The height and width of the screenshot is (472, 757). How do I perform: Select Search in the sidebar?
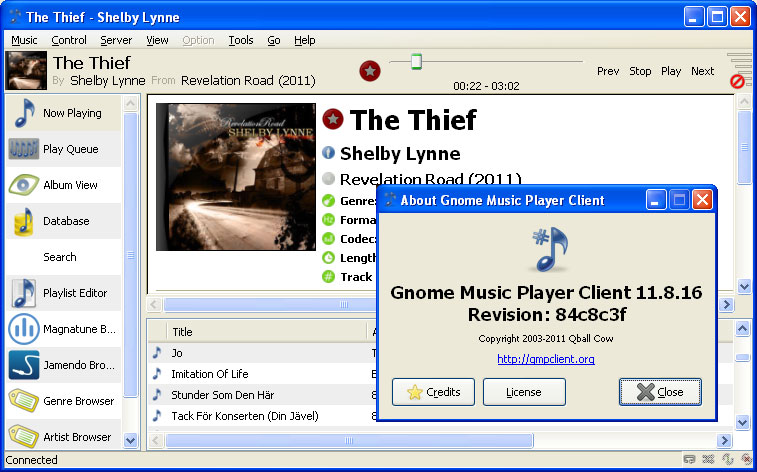click(x=63, y=257)
